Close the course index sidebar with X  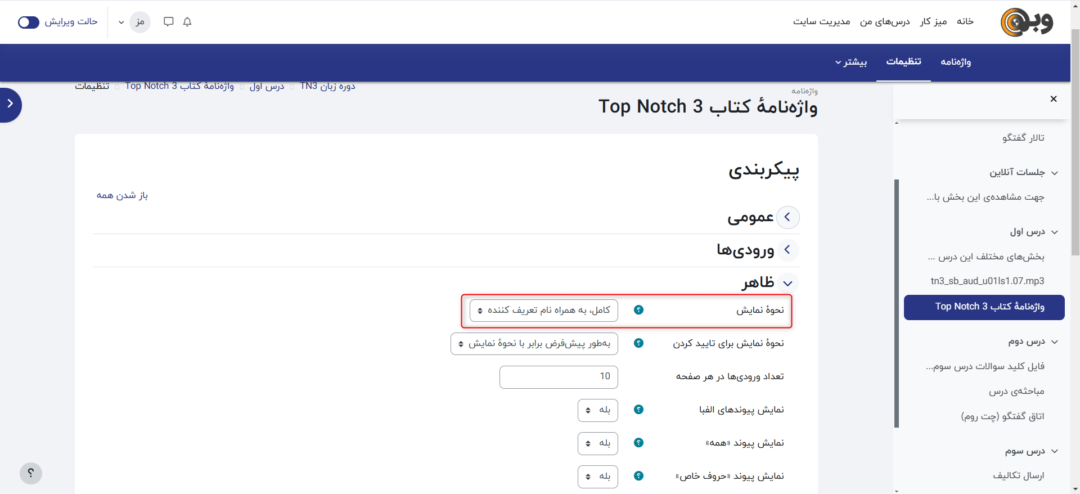(x=1053, y=99)
